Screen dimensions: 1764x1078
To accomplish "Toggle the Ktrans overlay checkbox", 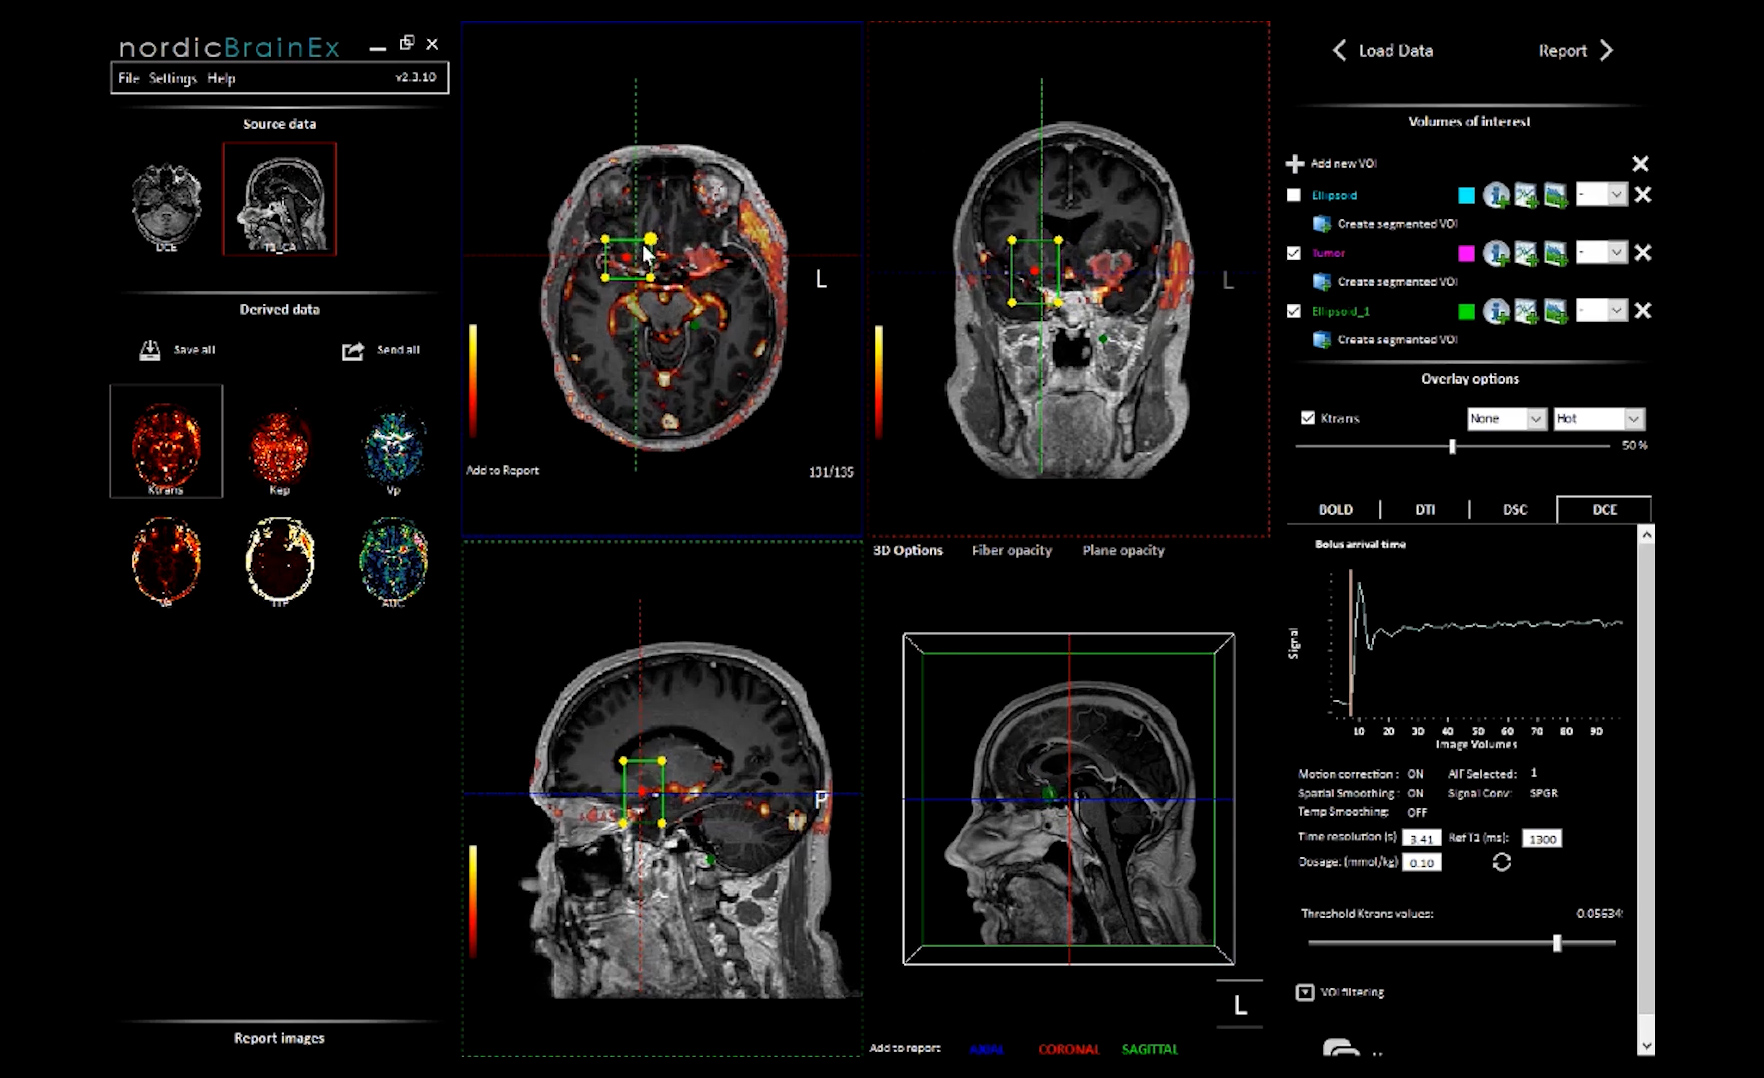I will click(1308, 418).
